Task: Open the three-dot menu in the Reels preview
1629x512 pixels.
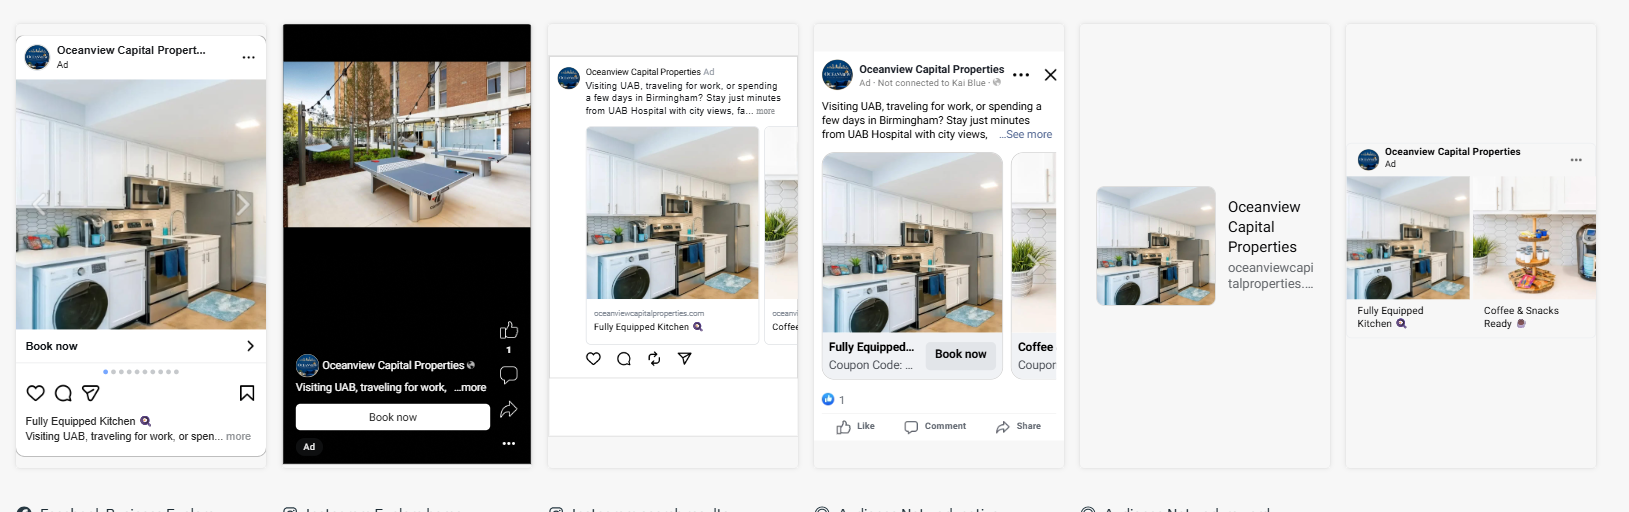Action: [x=509, y=443]
